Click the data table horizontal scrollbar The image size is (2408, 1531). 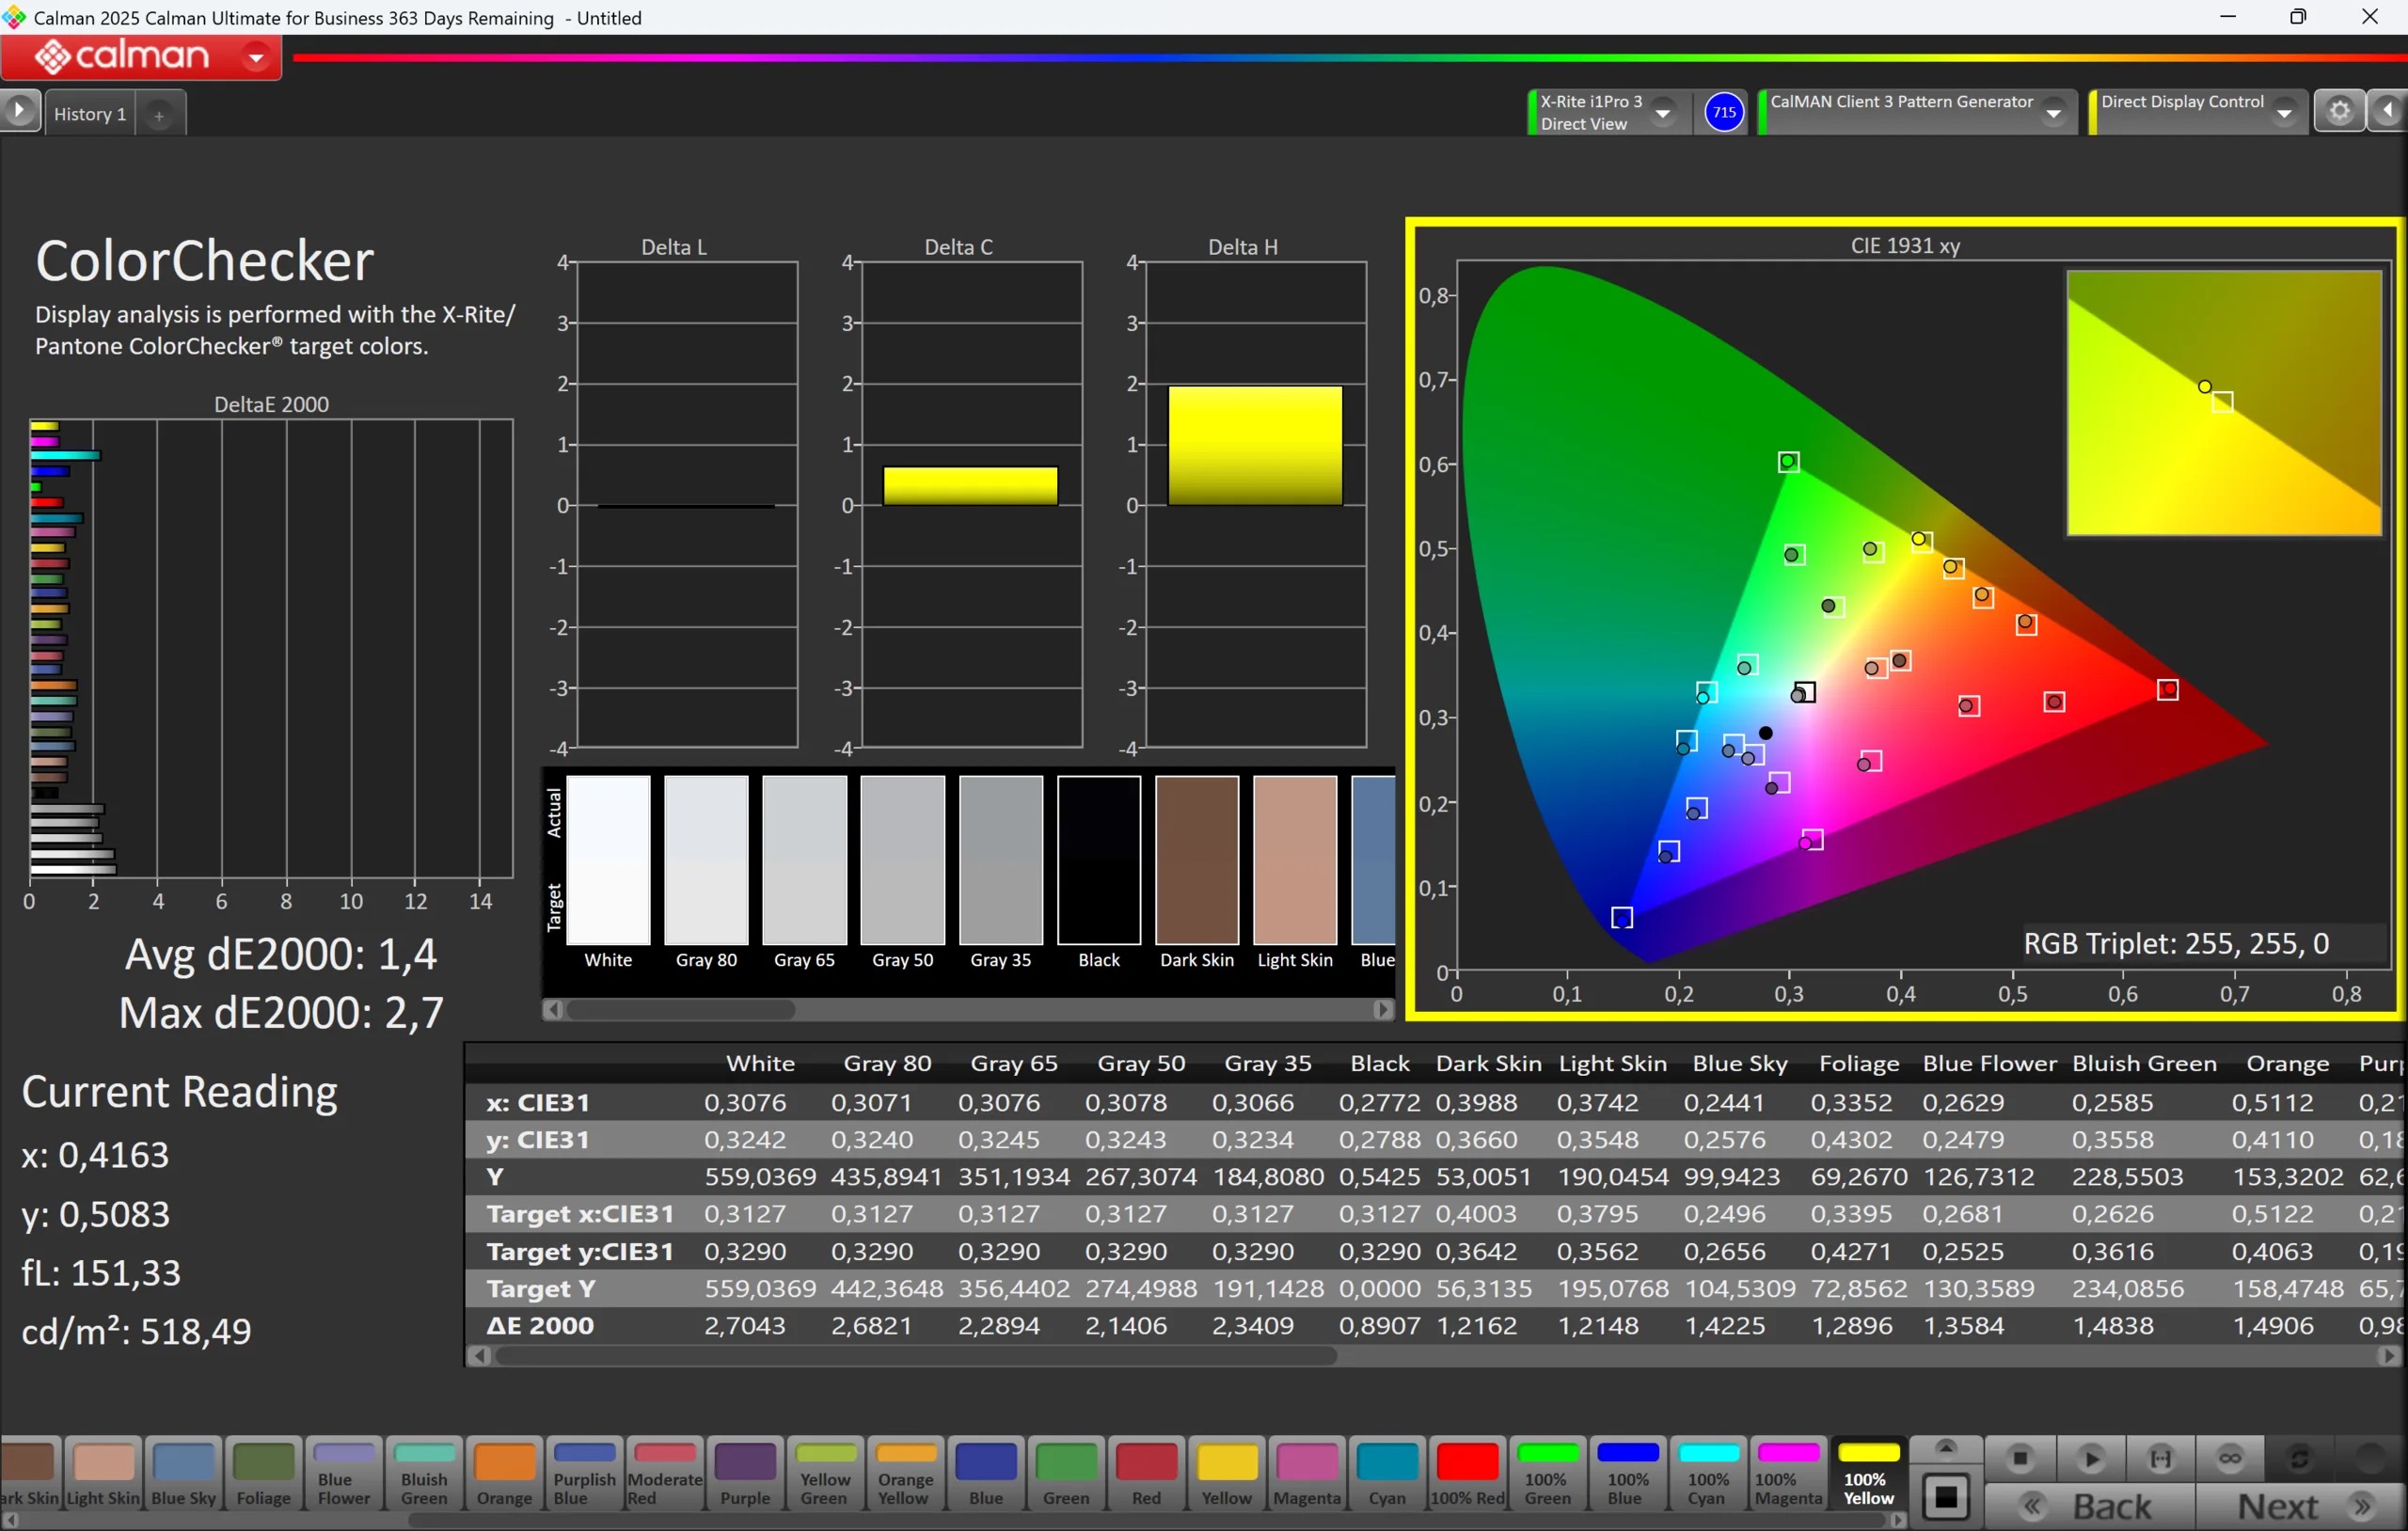click(915, 1356)
